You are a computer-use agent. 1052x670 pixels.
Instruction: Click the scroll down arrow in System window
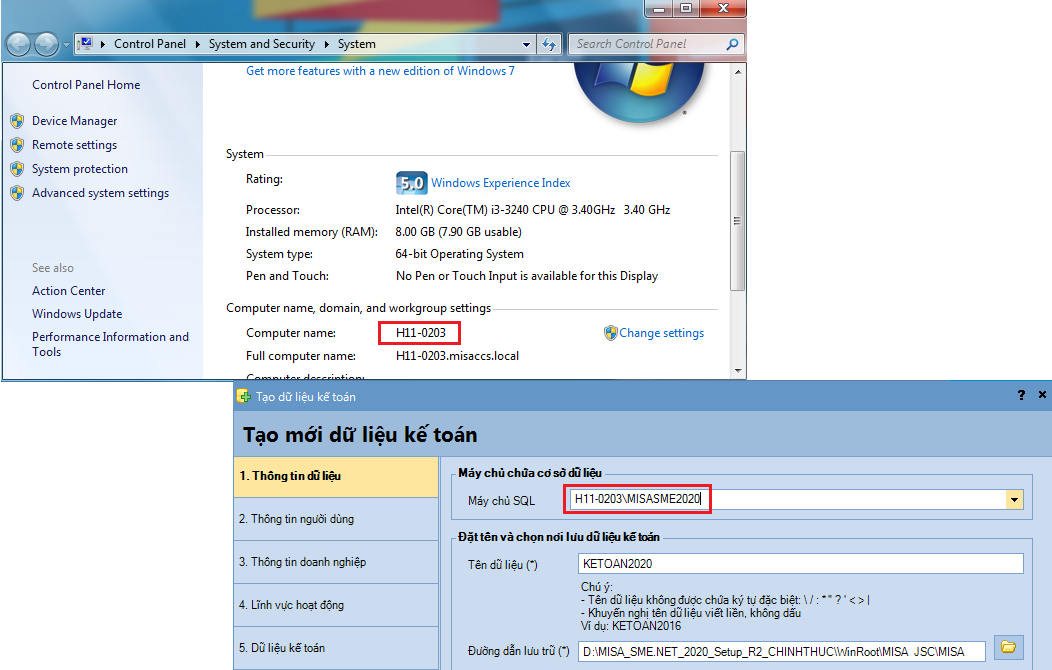click(737, 370)
